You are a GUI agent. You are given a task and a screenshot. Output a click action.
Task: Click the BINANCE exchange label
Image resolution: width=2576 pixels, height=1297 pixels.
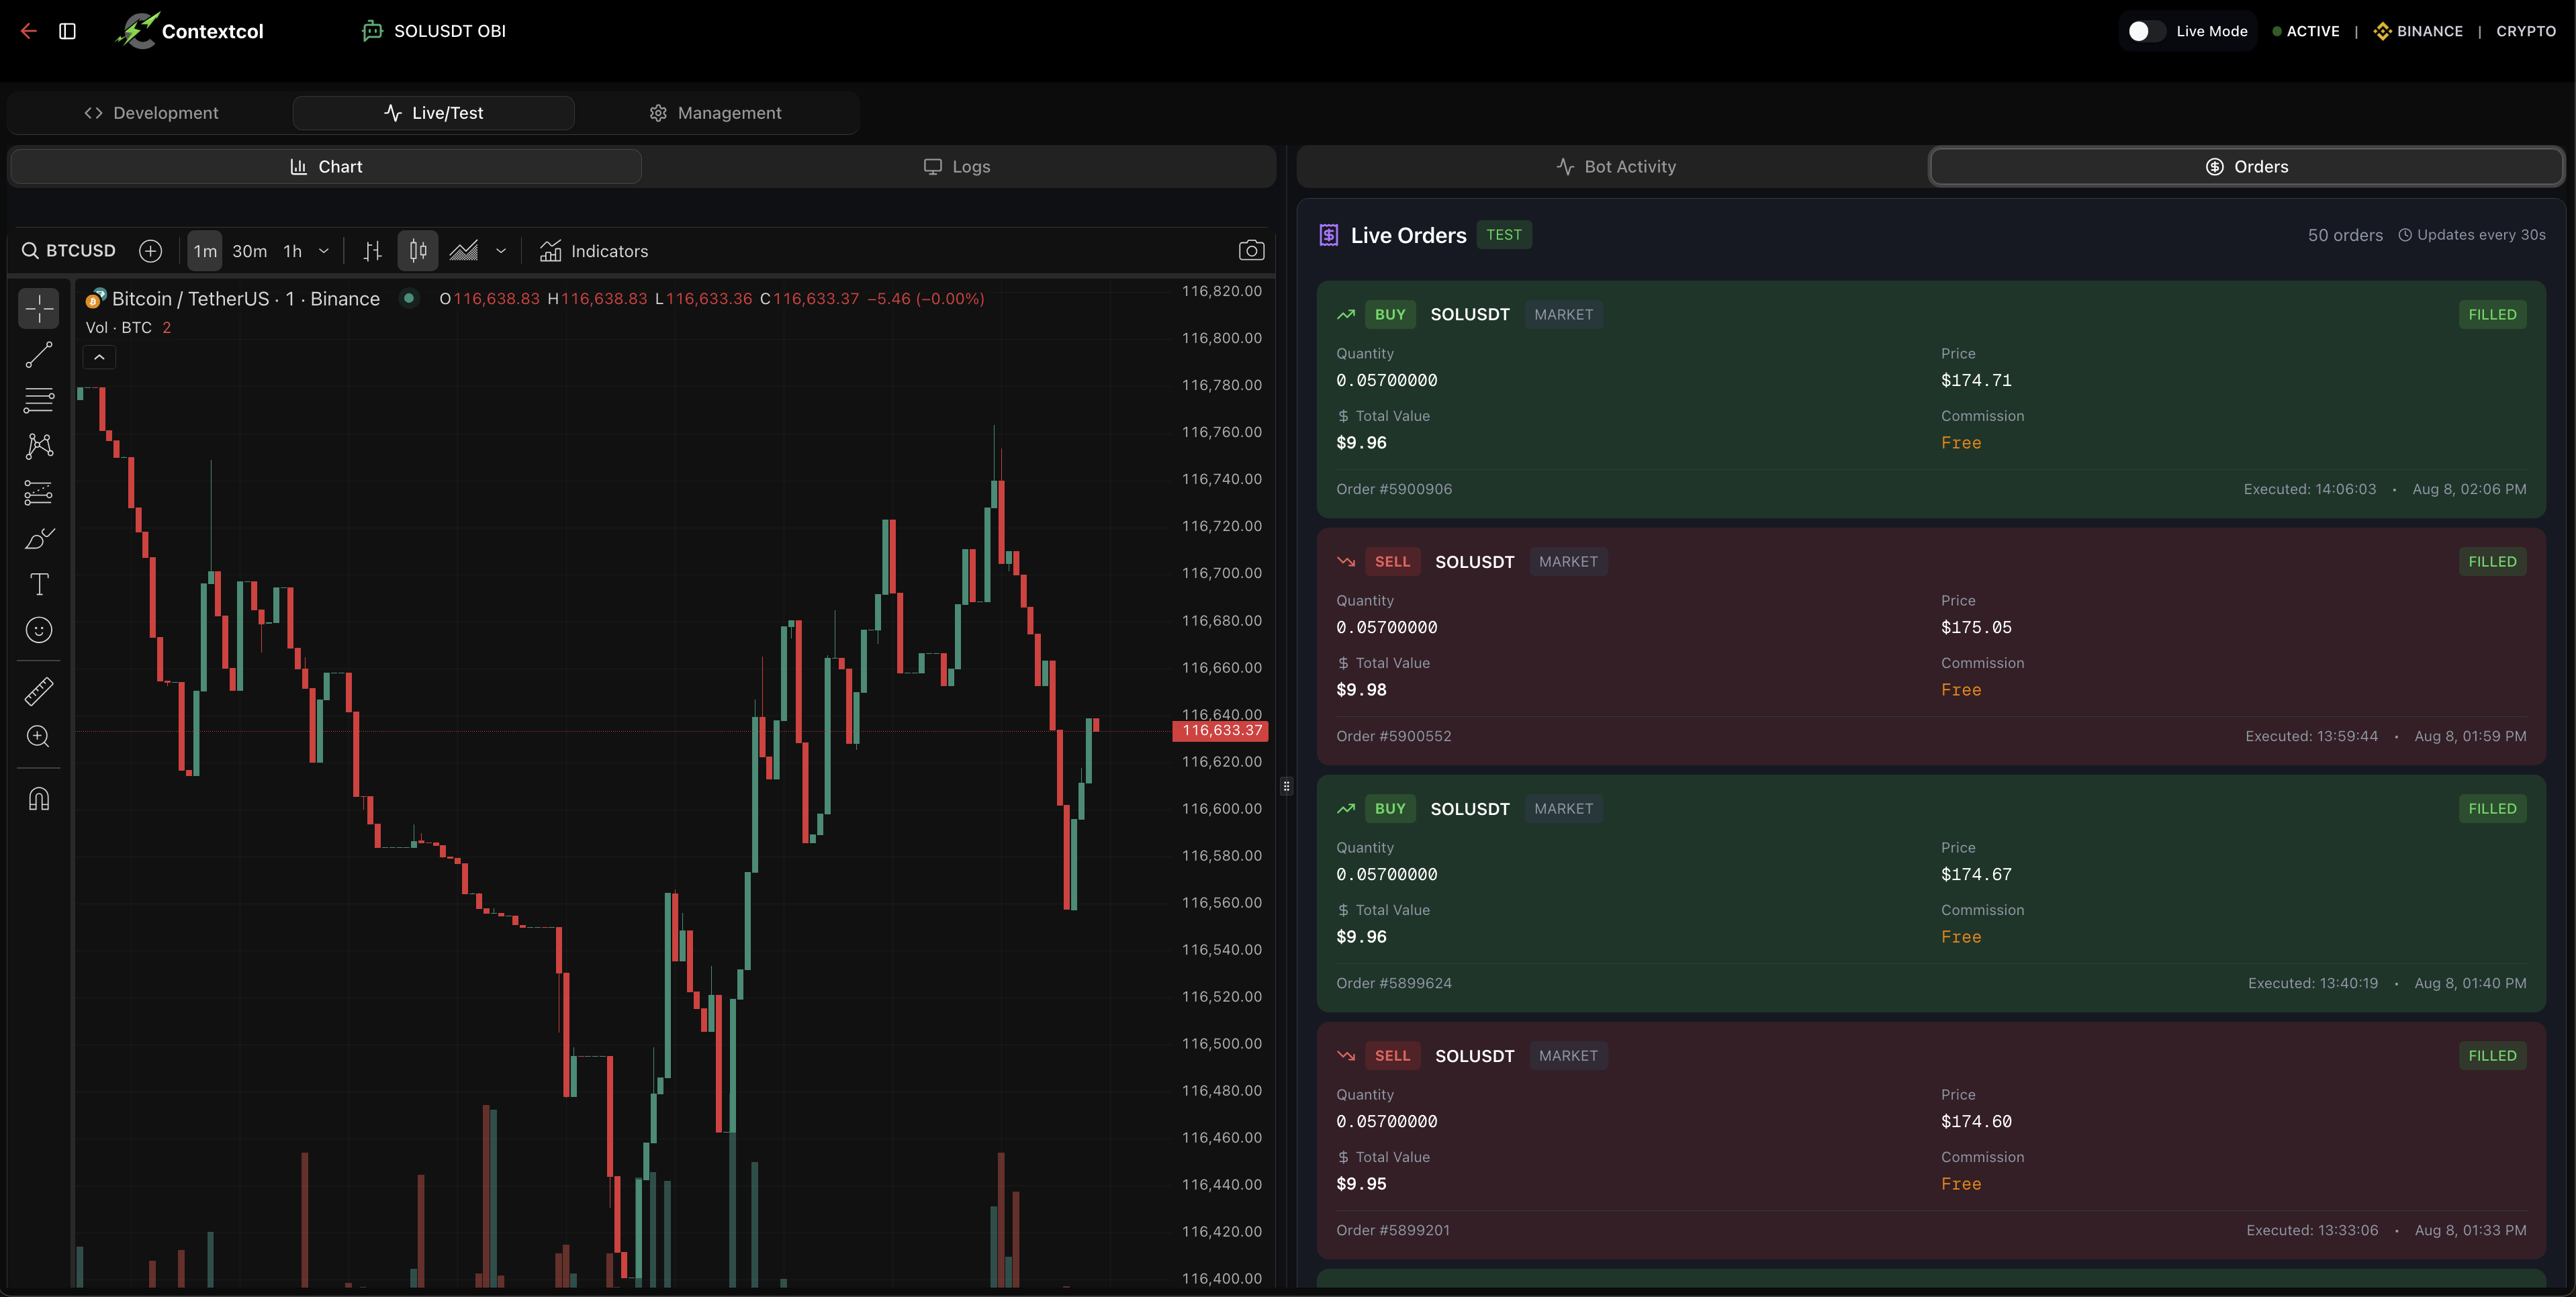coord(2418,31)
